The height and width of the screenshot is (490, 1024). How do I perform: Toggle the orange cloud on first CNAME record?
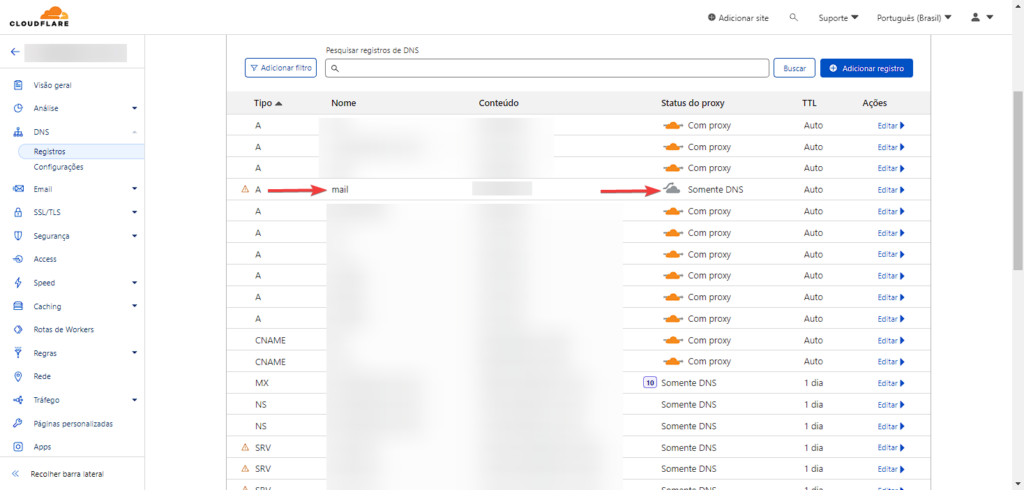[x=673, y=340]
